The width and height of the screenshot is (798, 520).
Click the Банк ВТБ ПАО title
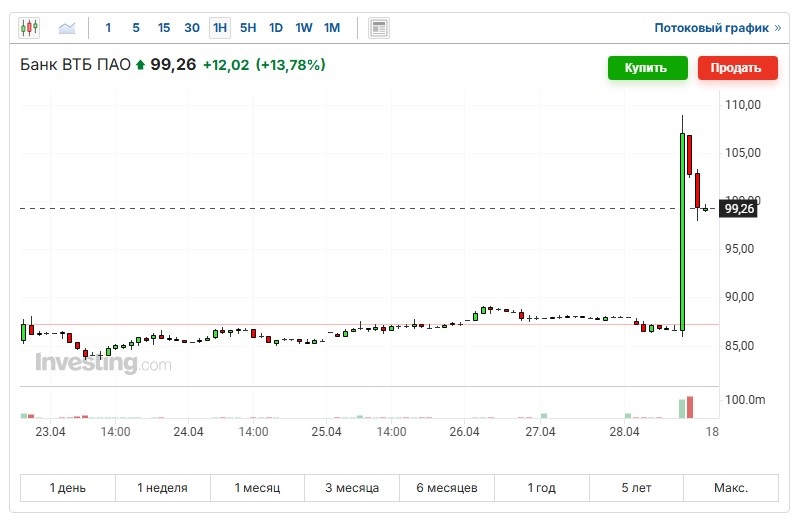[x=75, y=65]
